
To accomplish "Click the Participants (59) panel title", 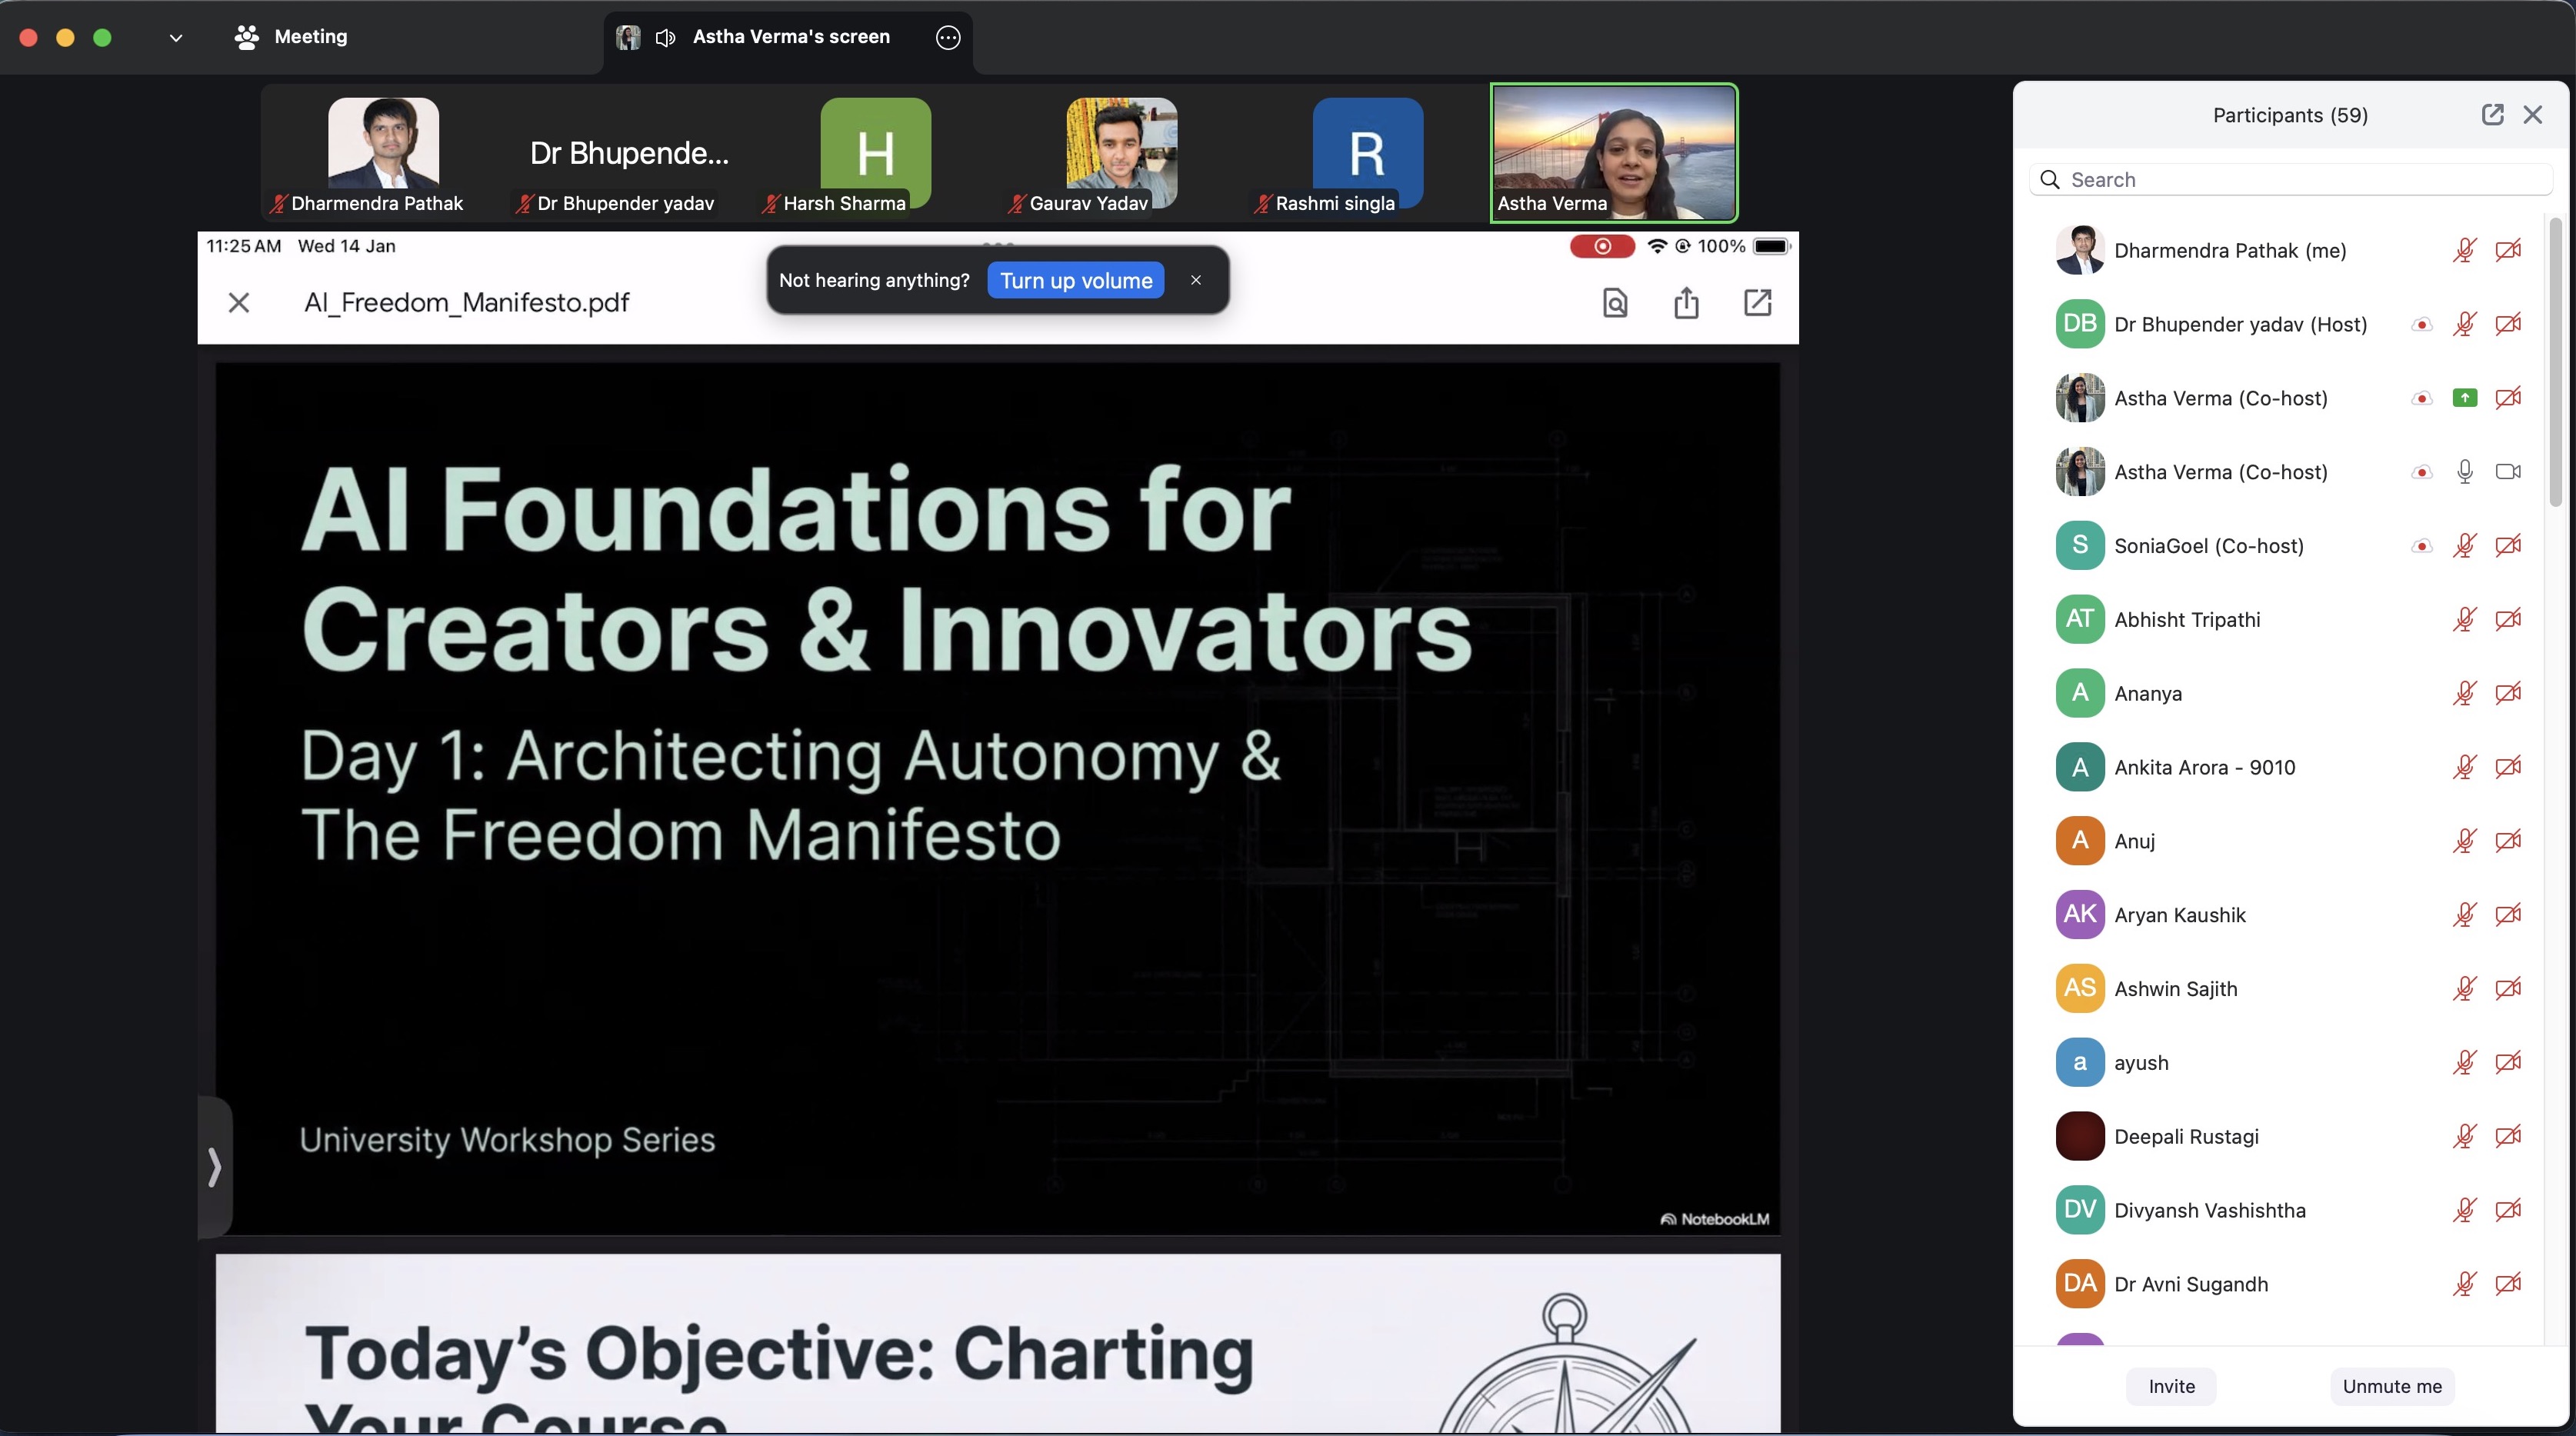I will tap(2290, 115).
